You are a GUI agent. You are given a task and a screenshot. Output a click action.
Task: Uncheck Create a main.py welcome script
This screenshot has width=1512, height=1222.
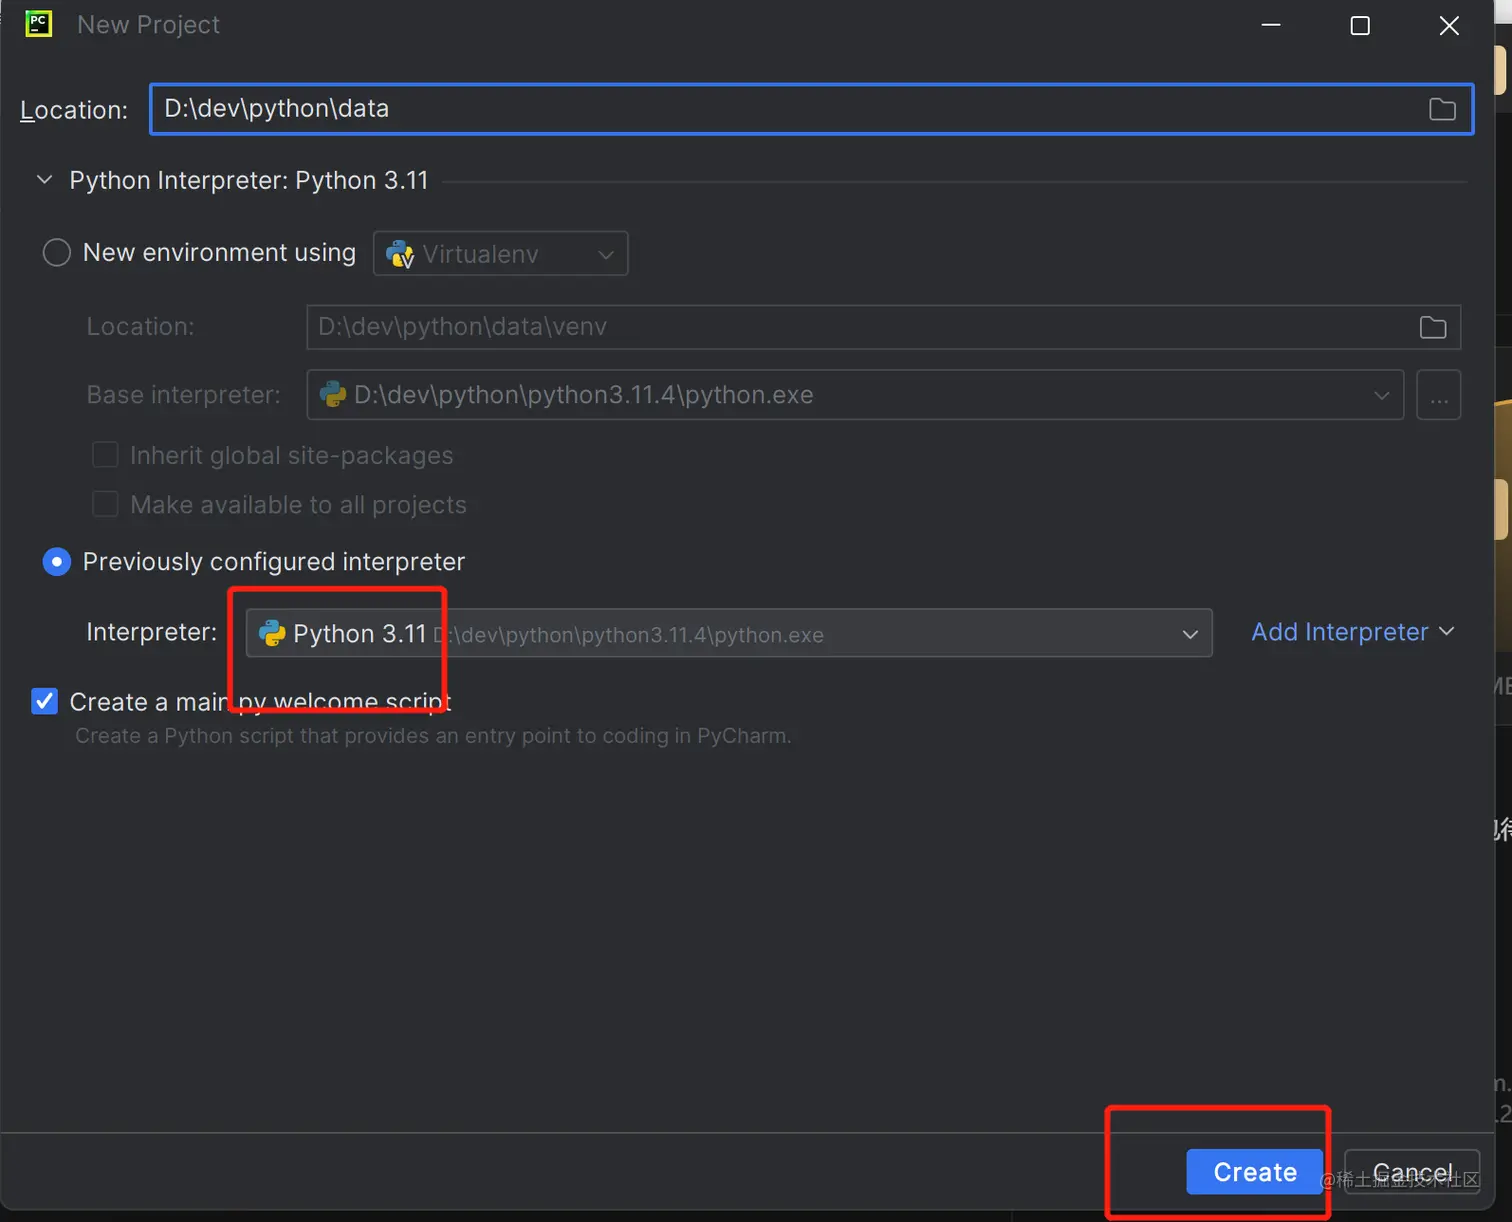[44, 701]
